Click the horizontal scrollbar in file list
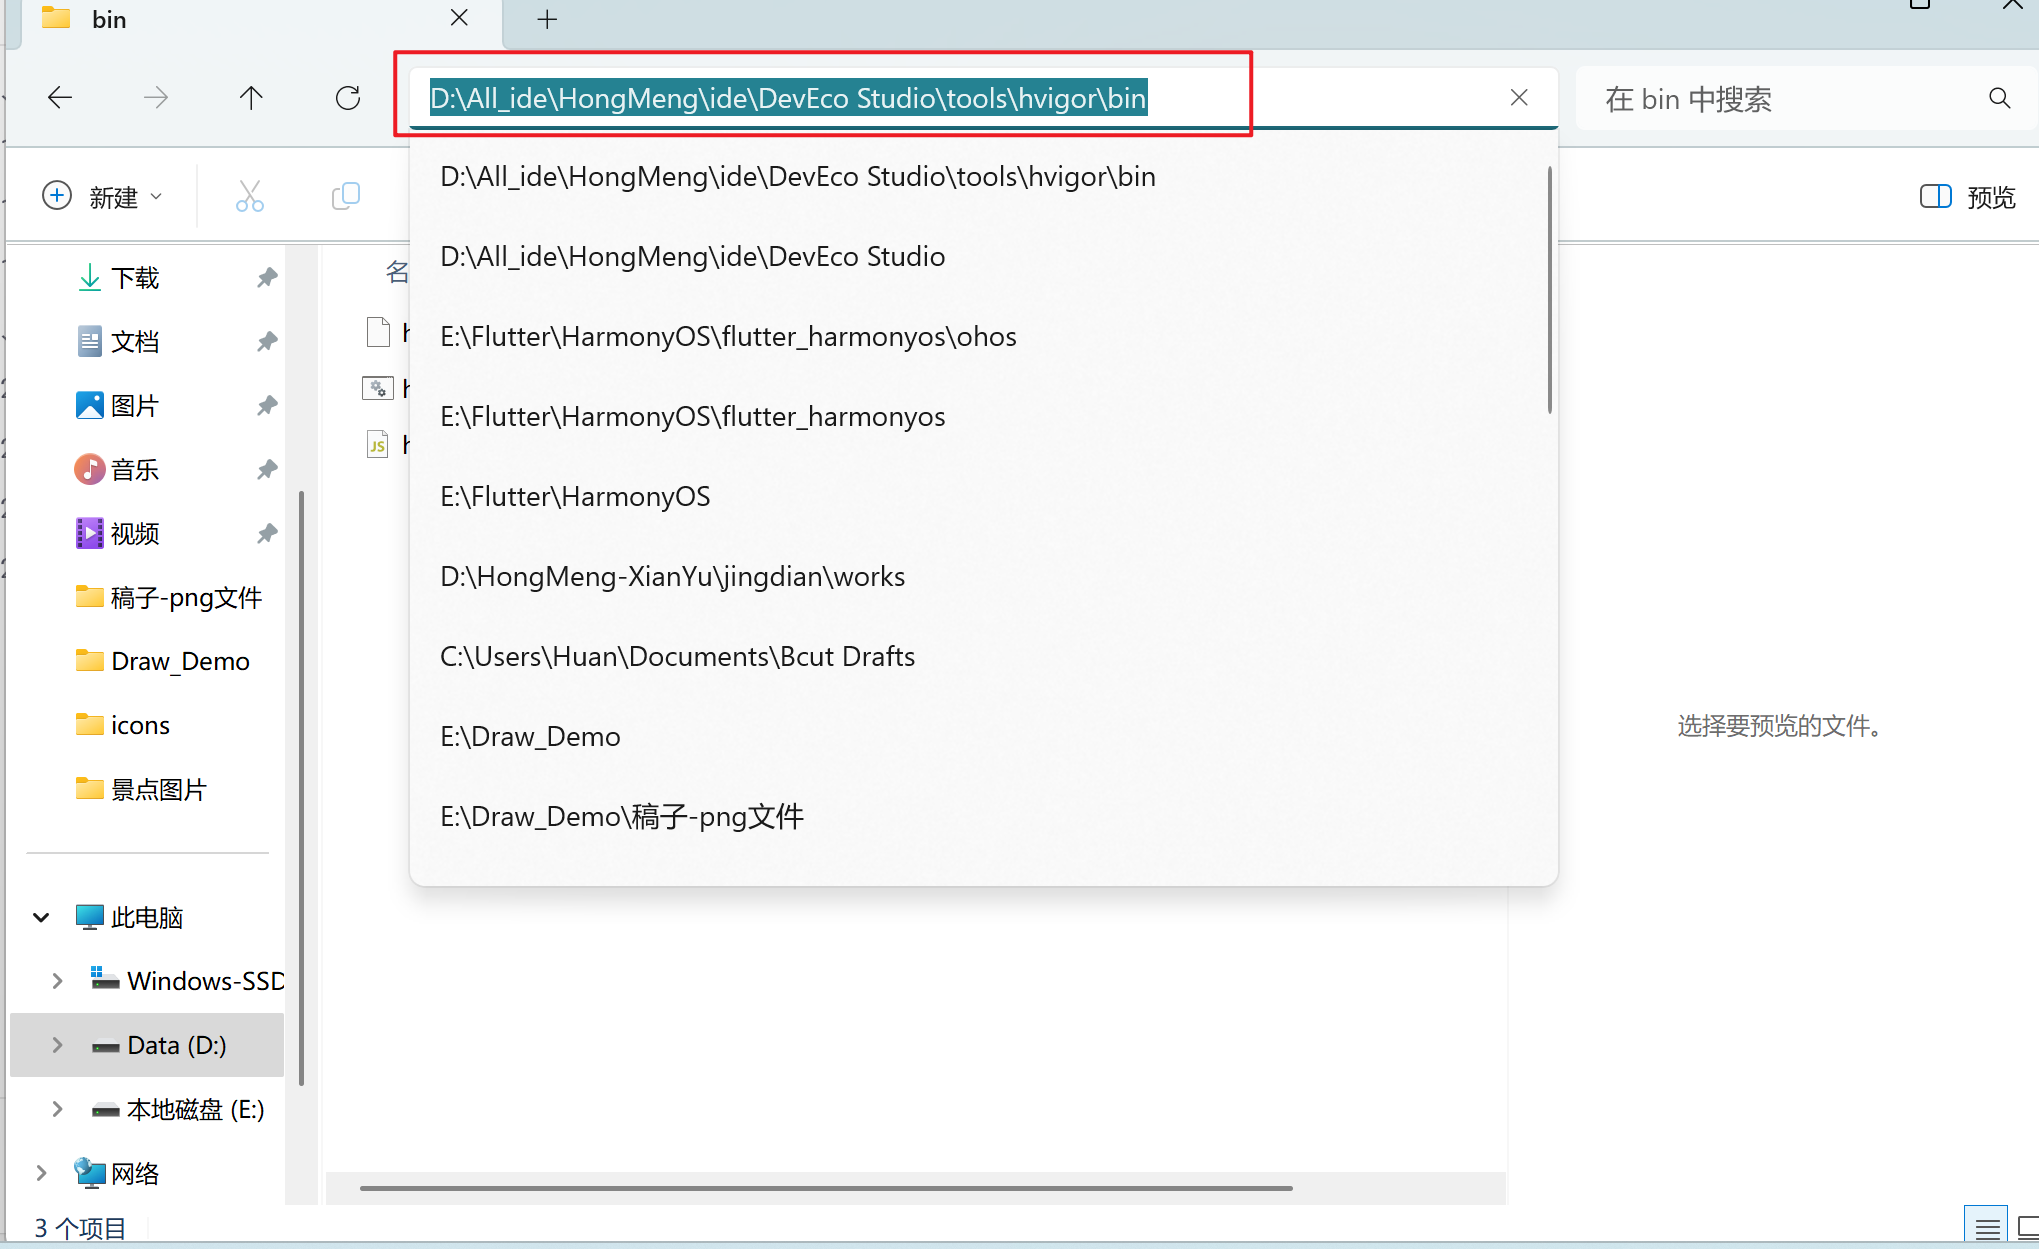This screenshot has width=2039, height=1249. [826, 1188]
